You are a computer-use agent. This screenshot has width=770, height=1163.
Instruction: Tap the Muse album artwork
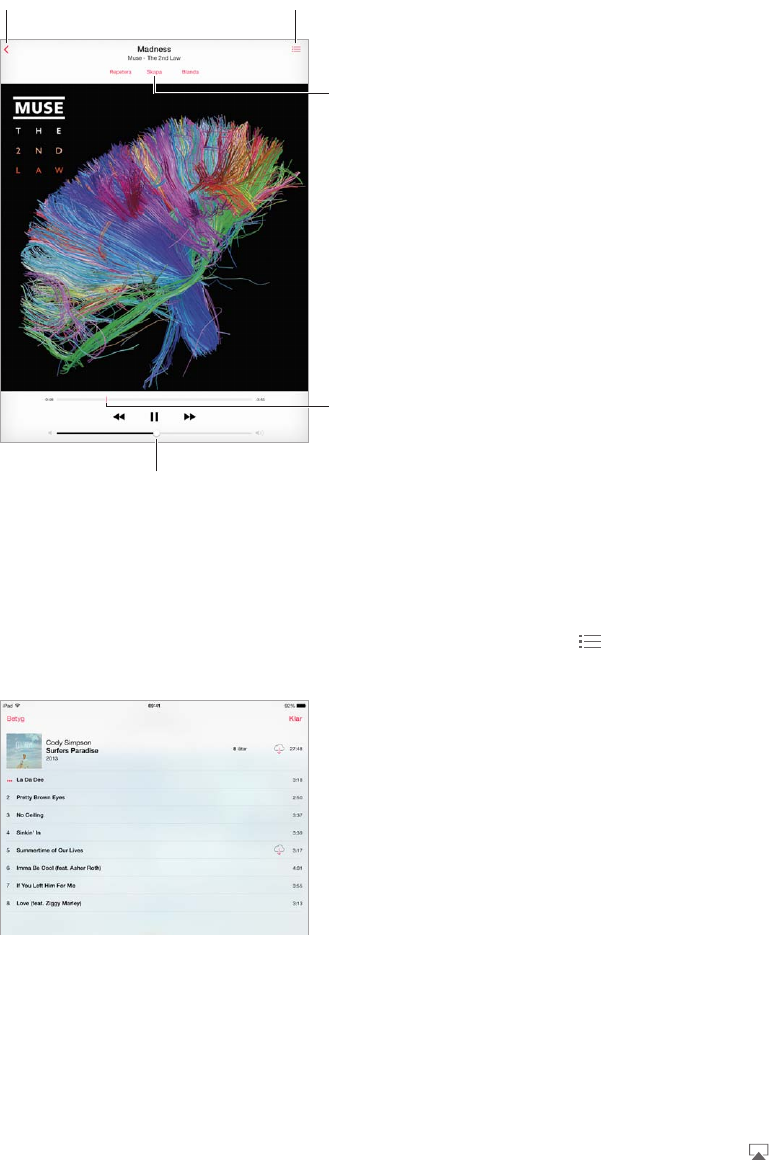pos(154,237)
